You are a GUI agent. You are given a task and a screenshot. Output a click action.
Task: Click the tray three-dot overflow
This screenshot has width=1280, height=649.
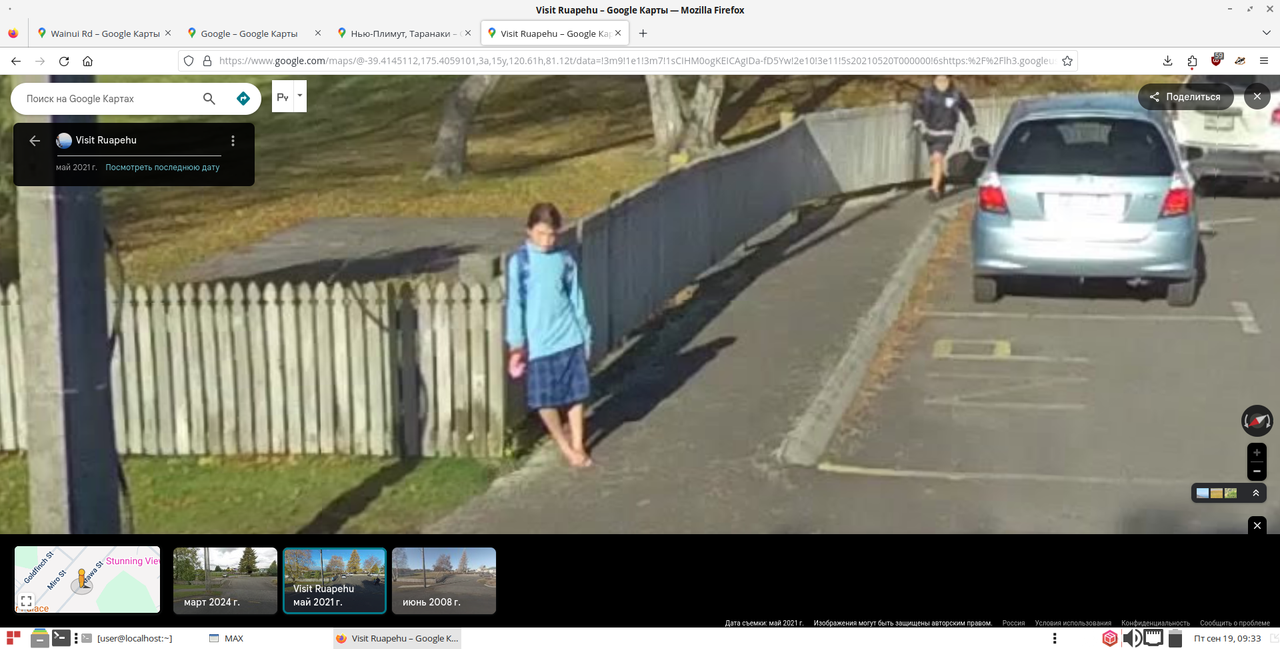click(1055, 638)
